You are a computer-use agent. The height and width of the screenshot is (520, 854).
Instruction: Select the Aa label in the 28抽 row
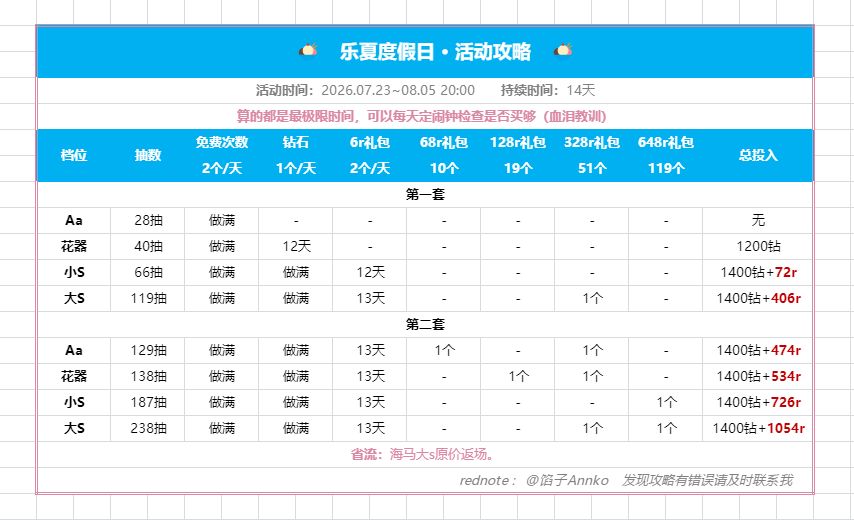74,221
